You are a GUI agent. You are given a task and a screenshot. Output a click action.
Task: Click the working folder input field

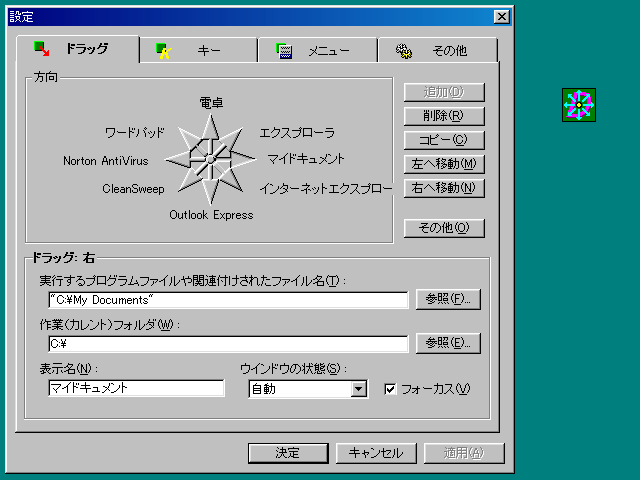228,344
